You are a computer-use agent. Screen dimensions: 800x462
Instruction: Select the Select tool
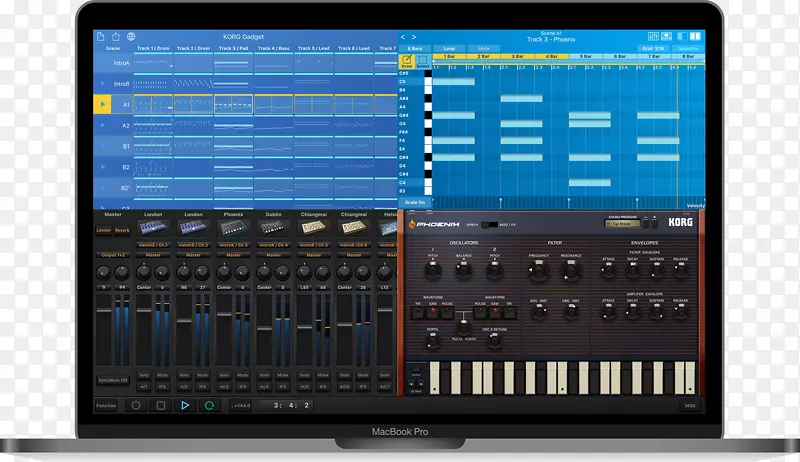coord(423,62)
